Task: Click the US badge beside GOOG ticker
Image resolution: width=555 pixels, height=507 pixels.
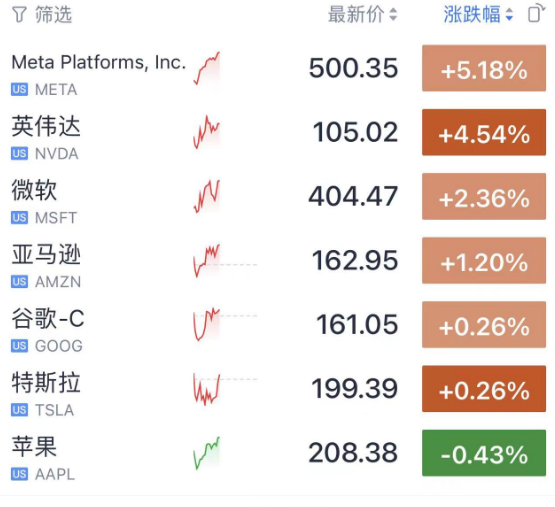Action: click(x=19, y=346)
